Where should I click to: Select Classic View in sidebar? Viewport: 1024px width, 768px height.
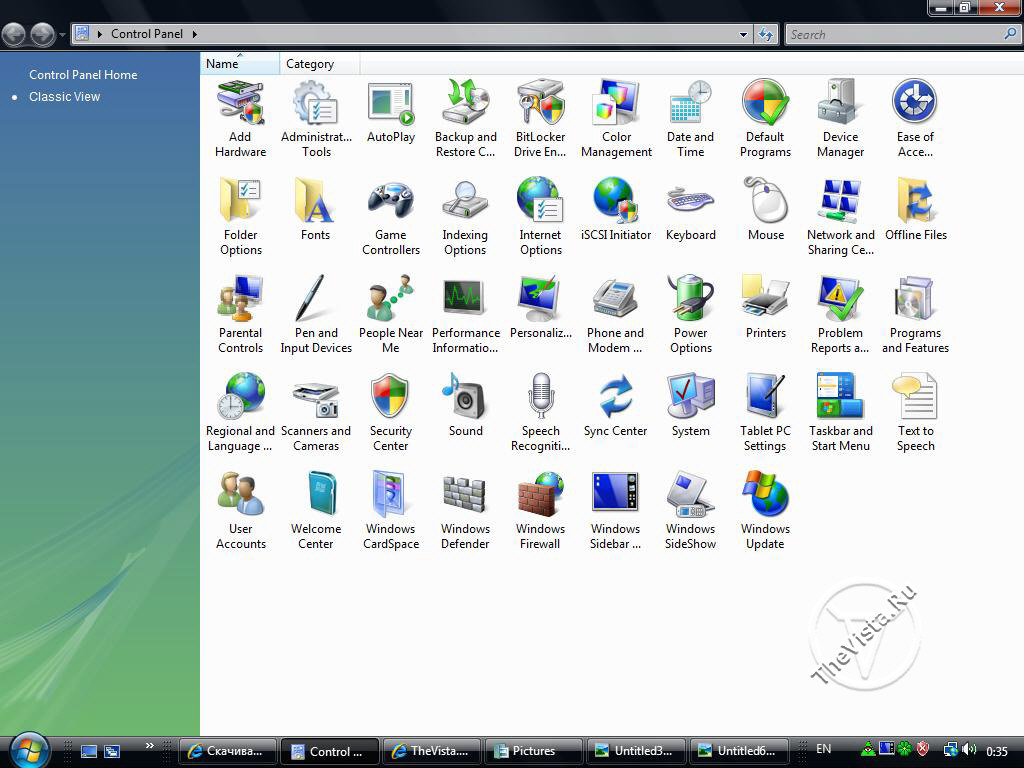pos(64,97)
